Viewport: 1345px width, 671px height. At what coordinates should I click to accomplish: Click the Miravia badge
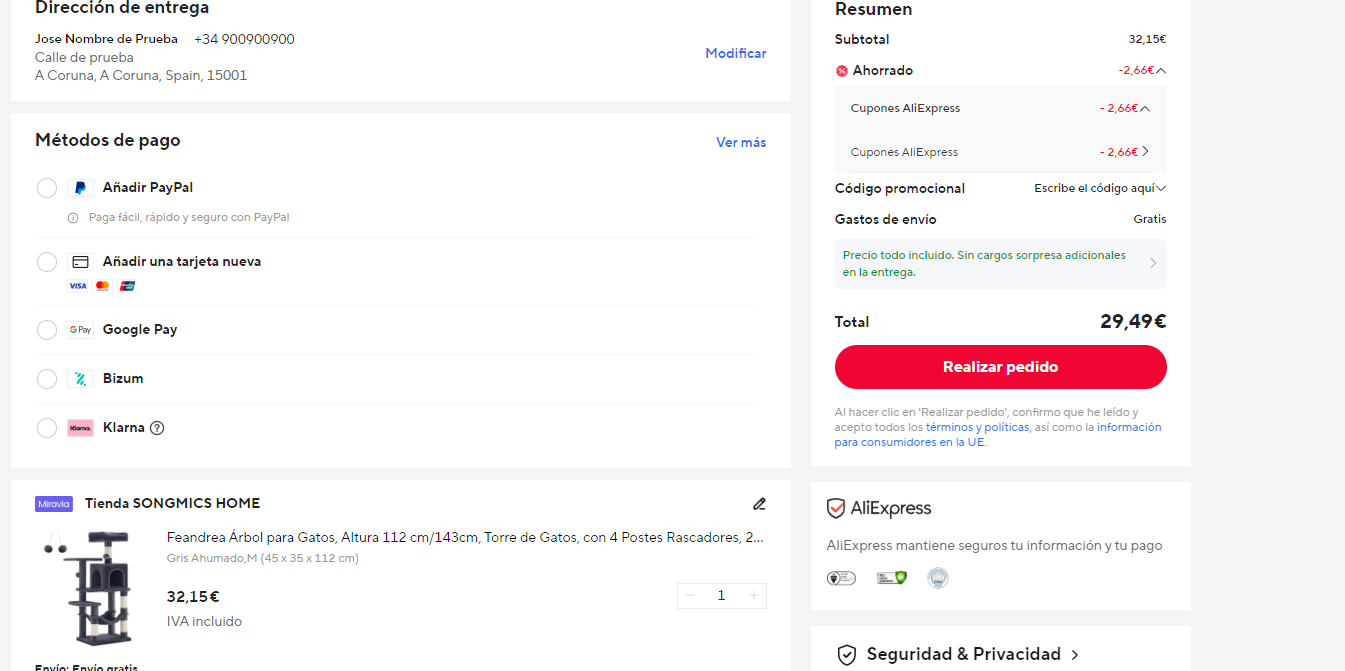(54, 504)
